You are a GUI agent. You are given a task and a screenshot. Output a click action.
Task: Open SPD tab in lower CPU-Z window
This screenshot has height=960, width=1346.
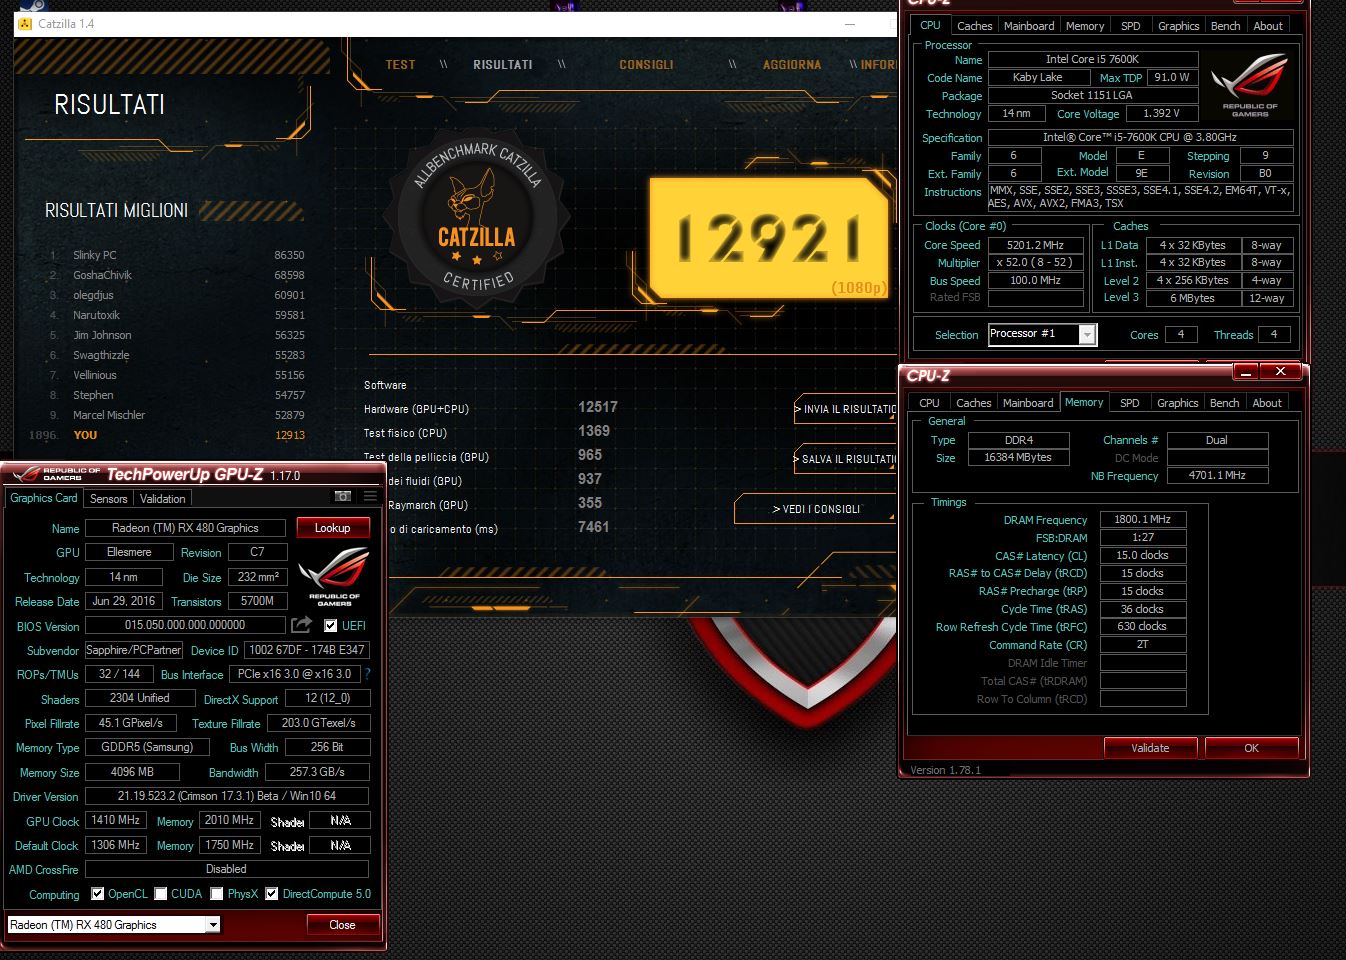[1129, 403]
